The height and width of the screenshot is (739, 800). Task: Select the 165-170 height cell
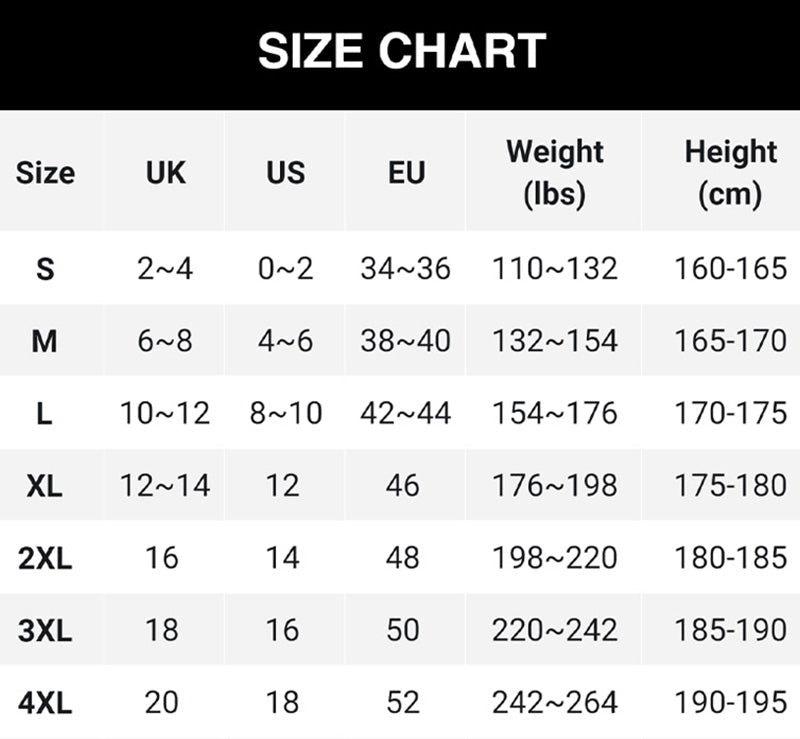(730, 341)
